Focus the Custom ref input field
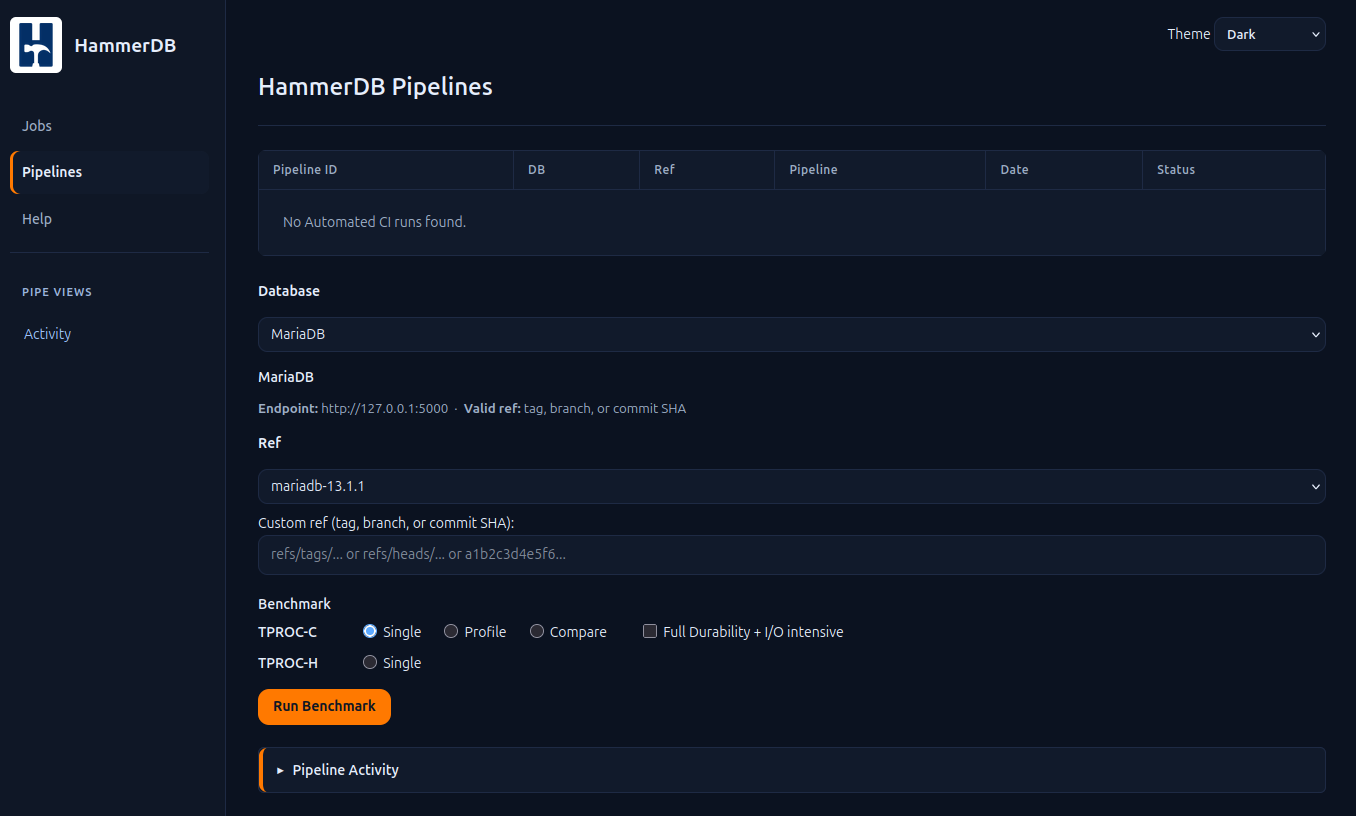This screenshot has height=816, width=1356. click(792, 555)
